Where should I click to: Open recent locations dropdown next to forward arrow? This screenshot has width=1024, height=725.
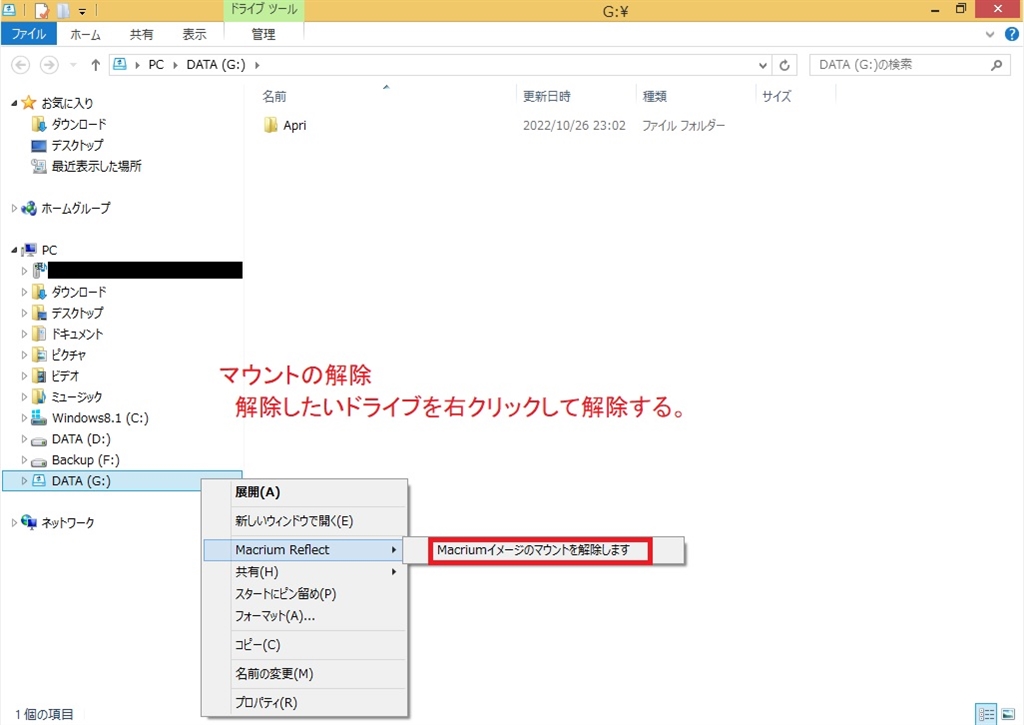coord(73,65)
